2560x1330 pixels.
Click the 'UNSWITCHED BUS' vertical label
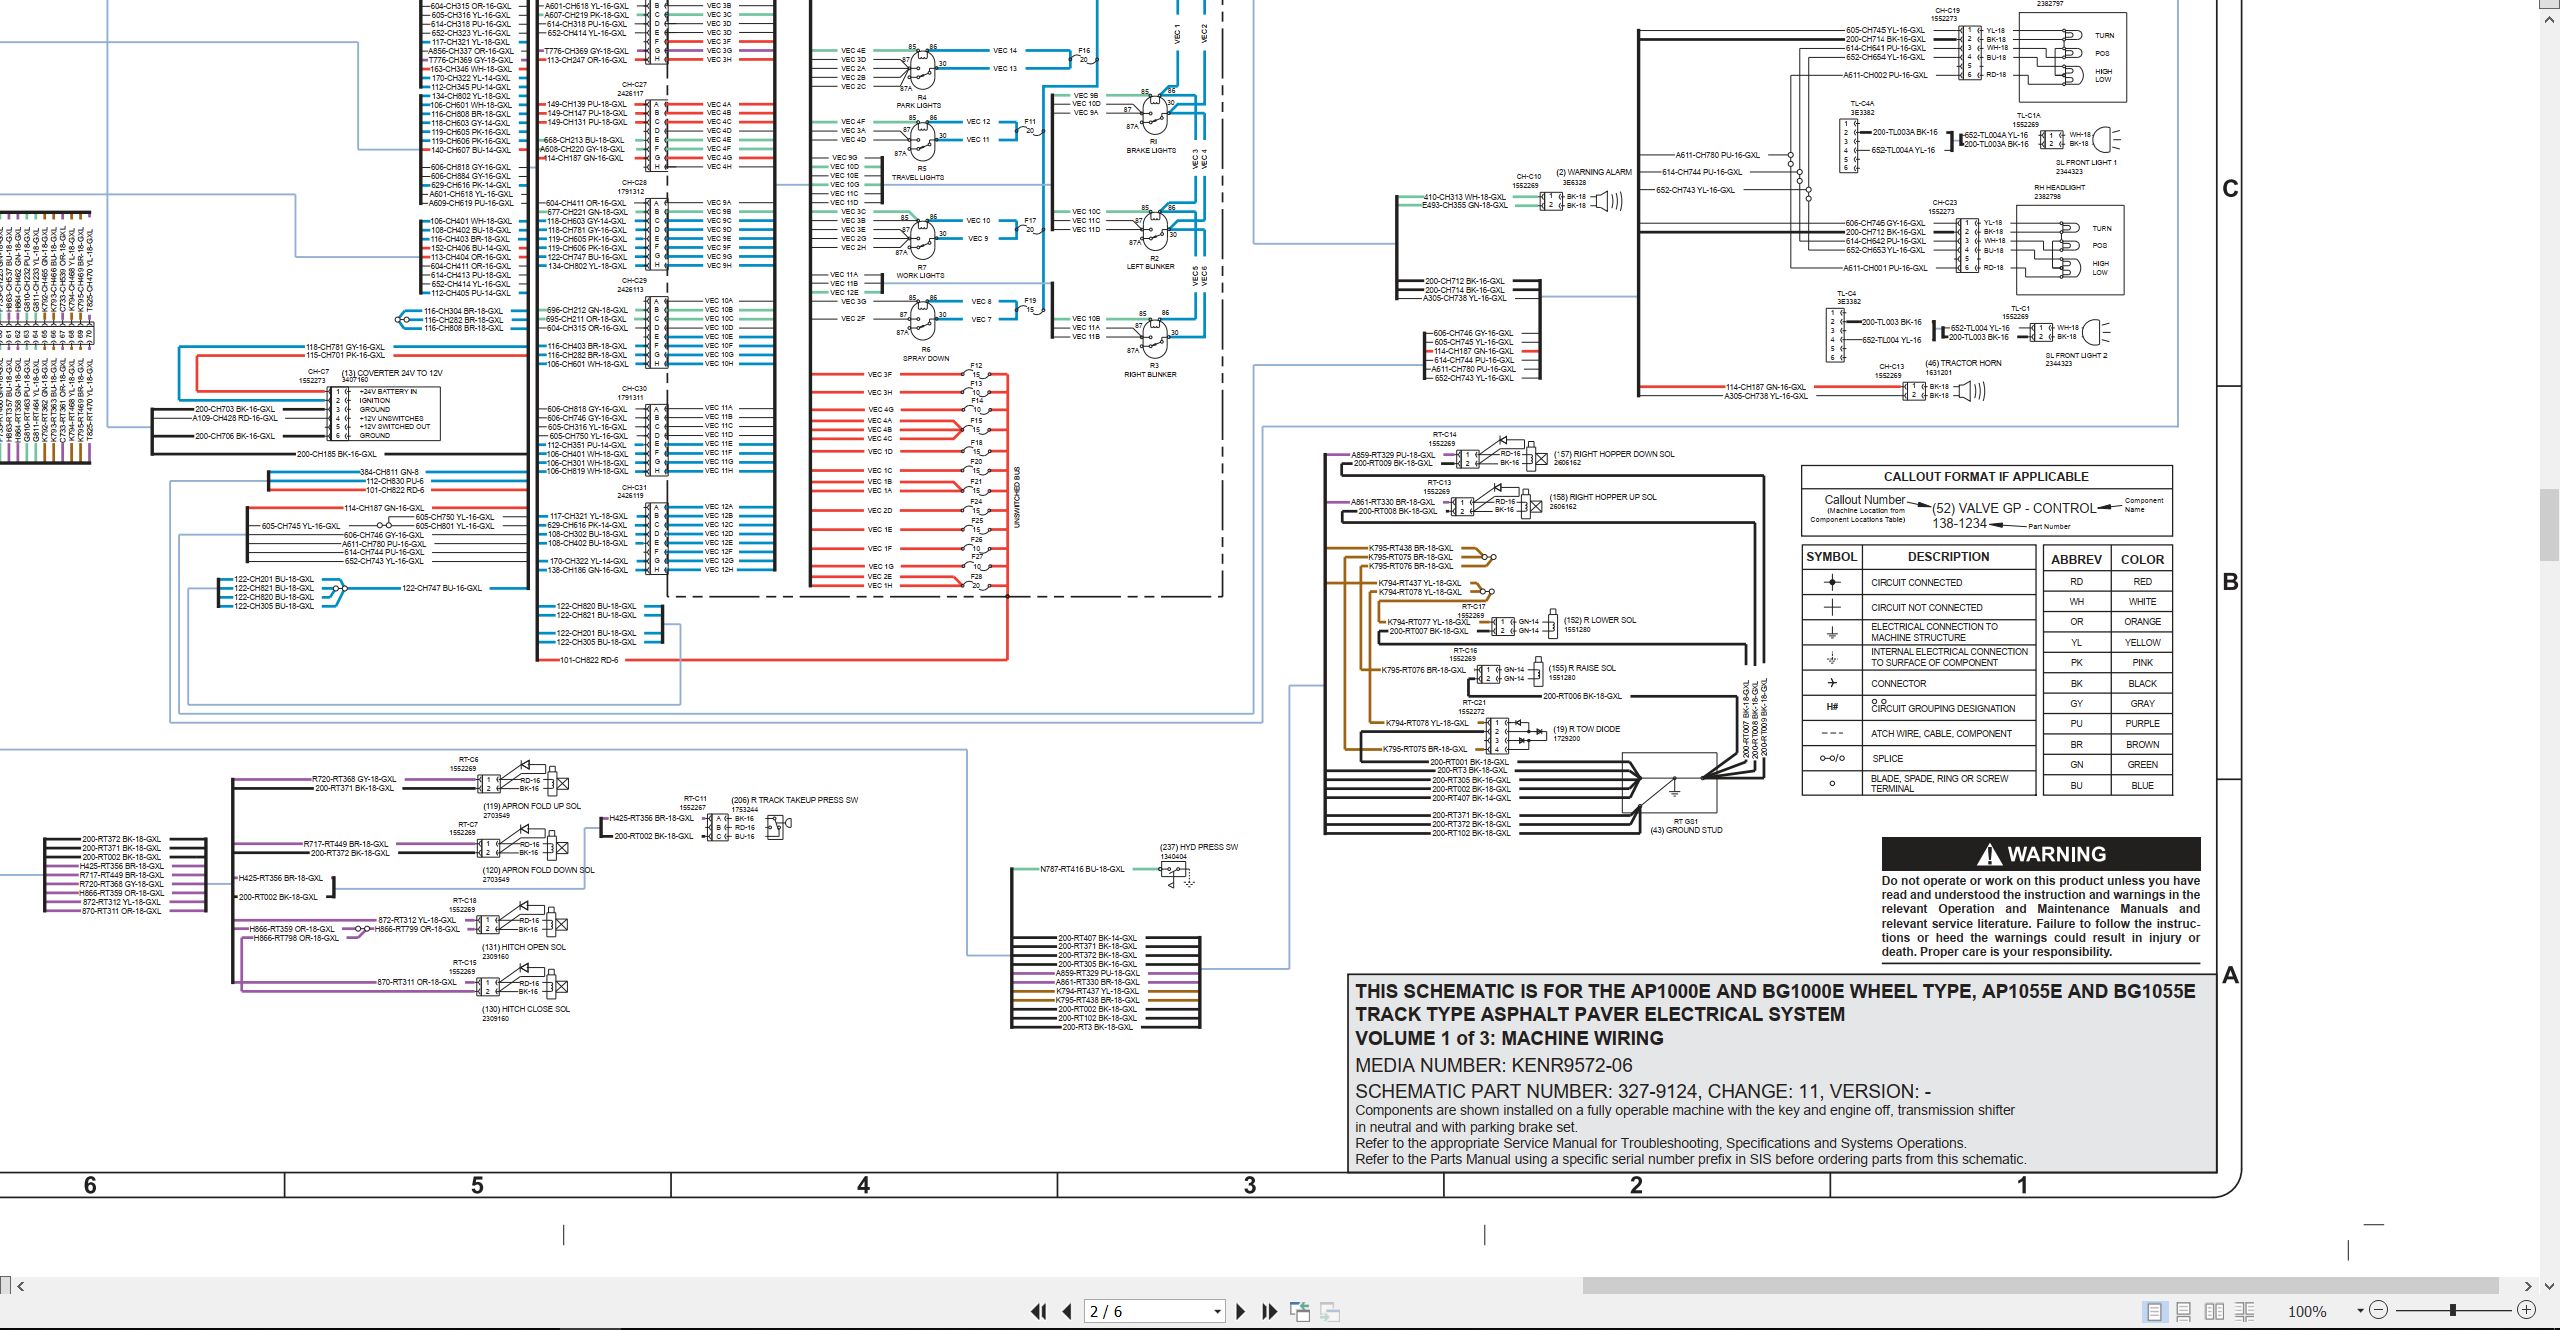click(x=1017, y=497)
